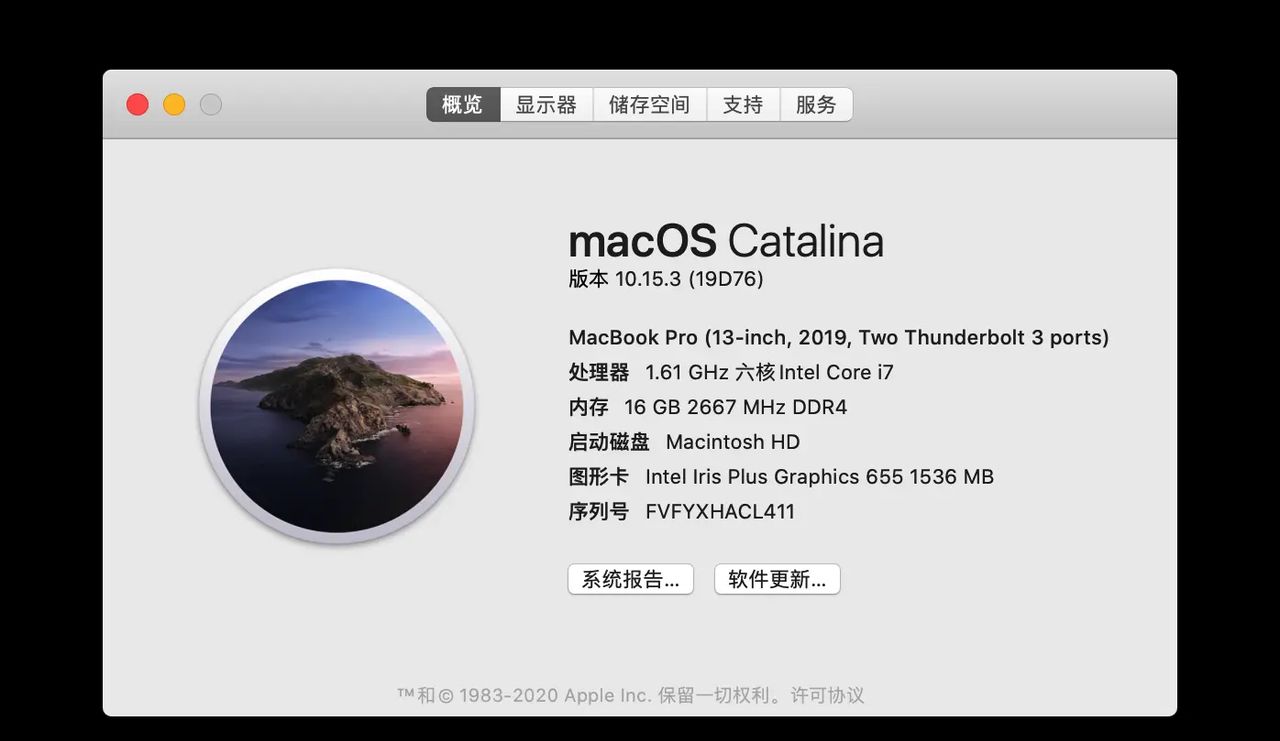This screenshot has width=1280, height=741.
Task: Open the 显示器 tab
Action: [x=546, y=105]
